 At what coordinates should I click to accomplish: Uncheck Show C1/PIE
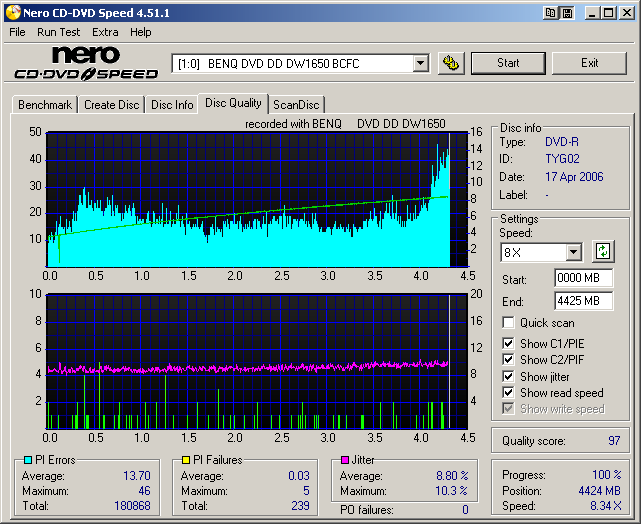point(508,343)
